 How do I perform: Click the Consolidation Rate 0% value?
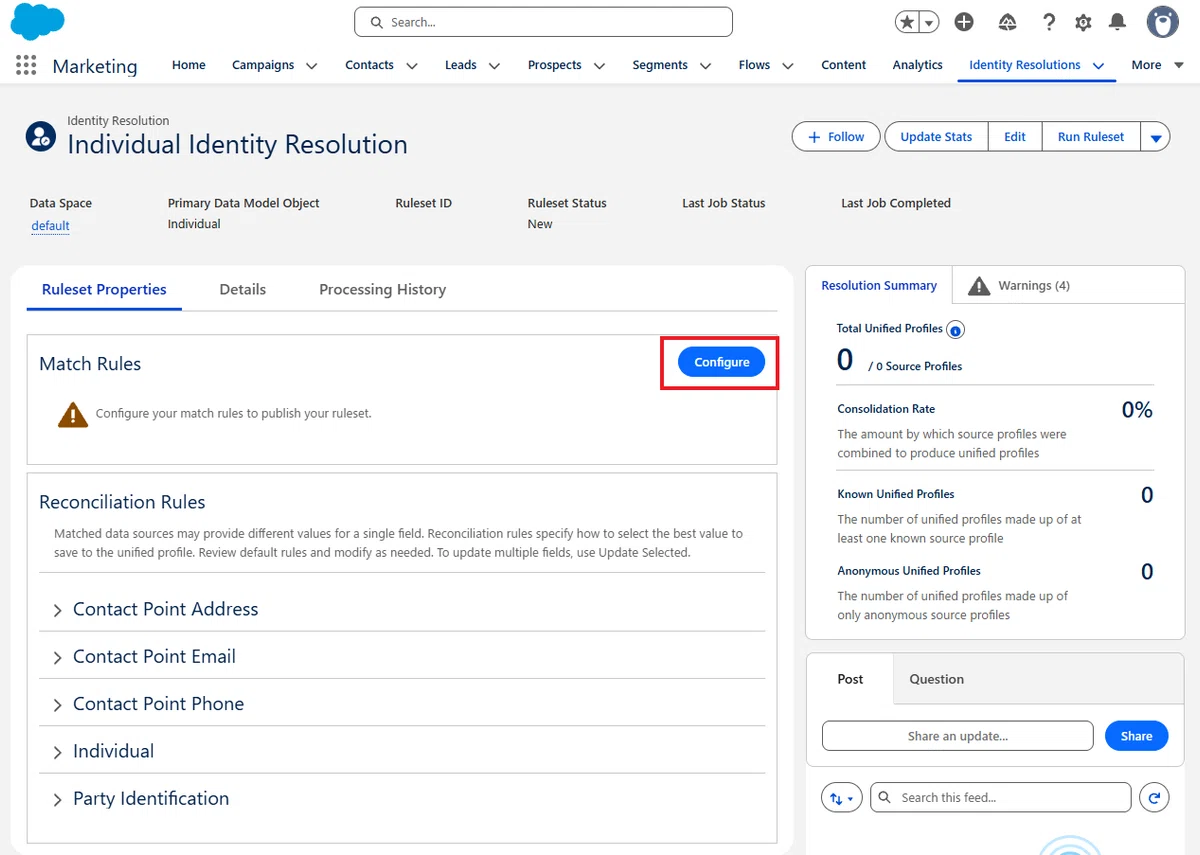point(1137,410)
